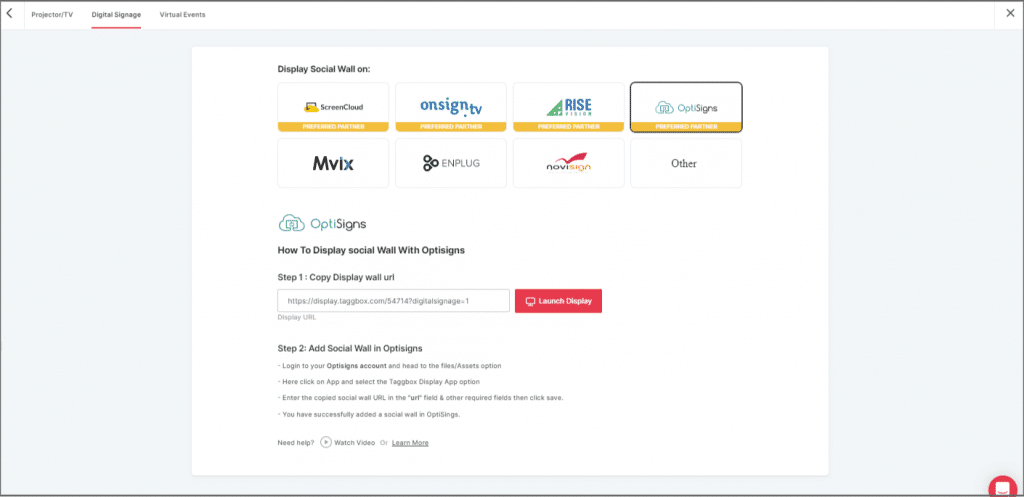Close the display options panel
The width and height of the screenshot is (1024, 497).
1010,14
